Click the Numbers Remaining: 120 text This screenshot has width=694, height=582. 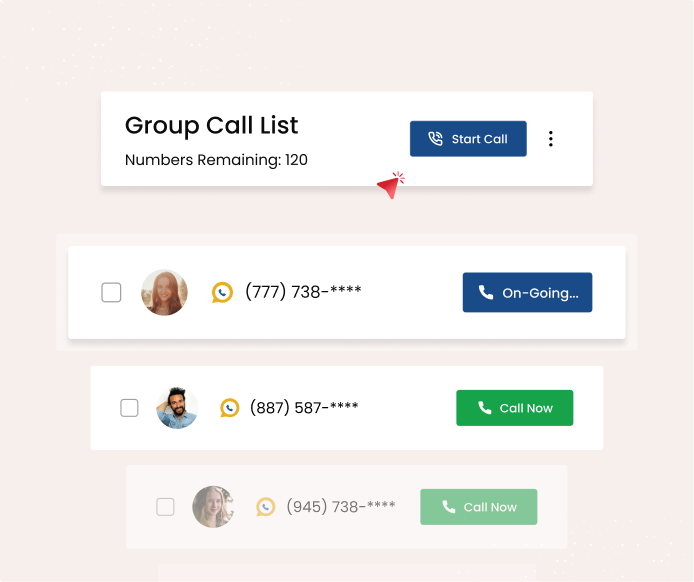[216, 160]
